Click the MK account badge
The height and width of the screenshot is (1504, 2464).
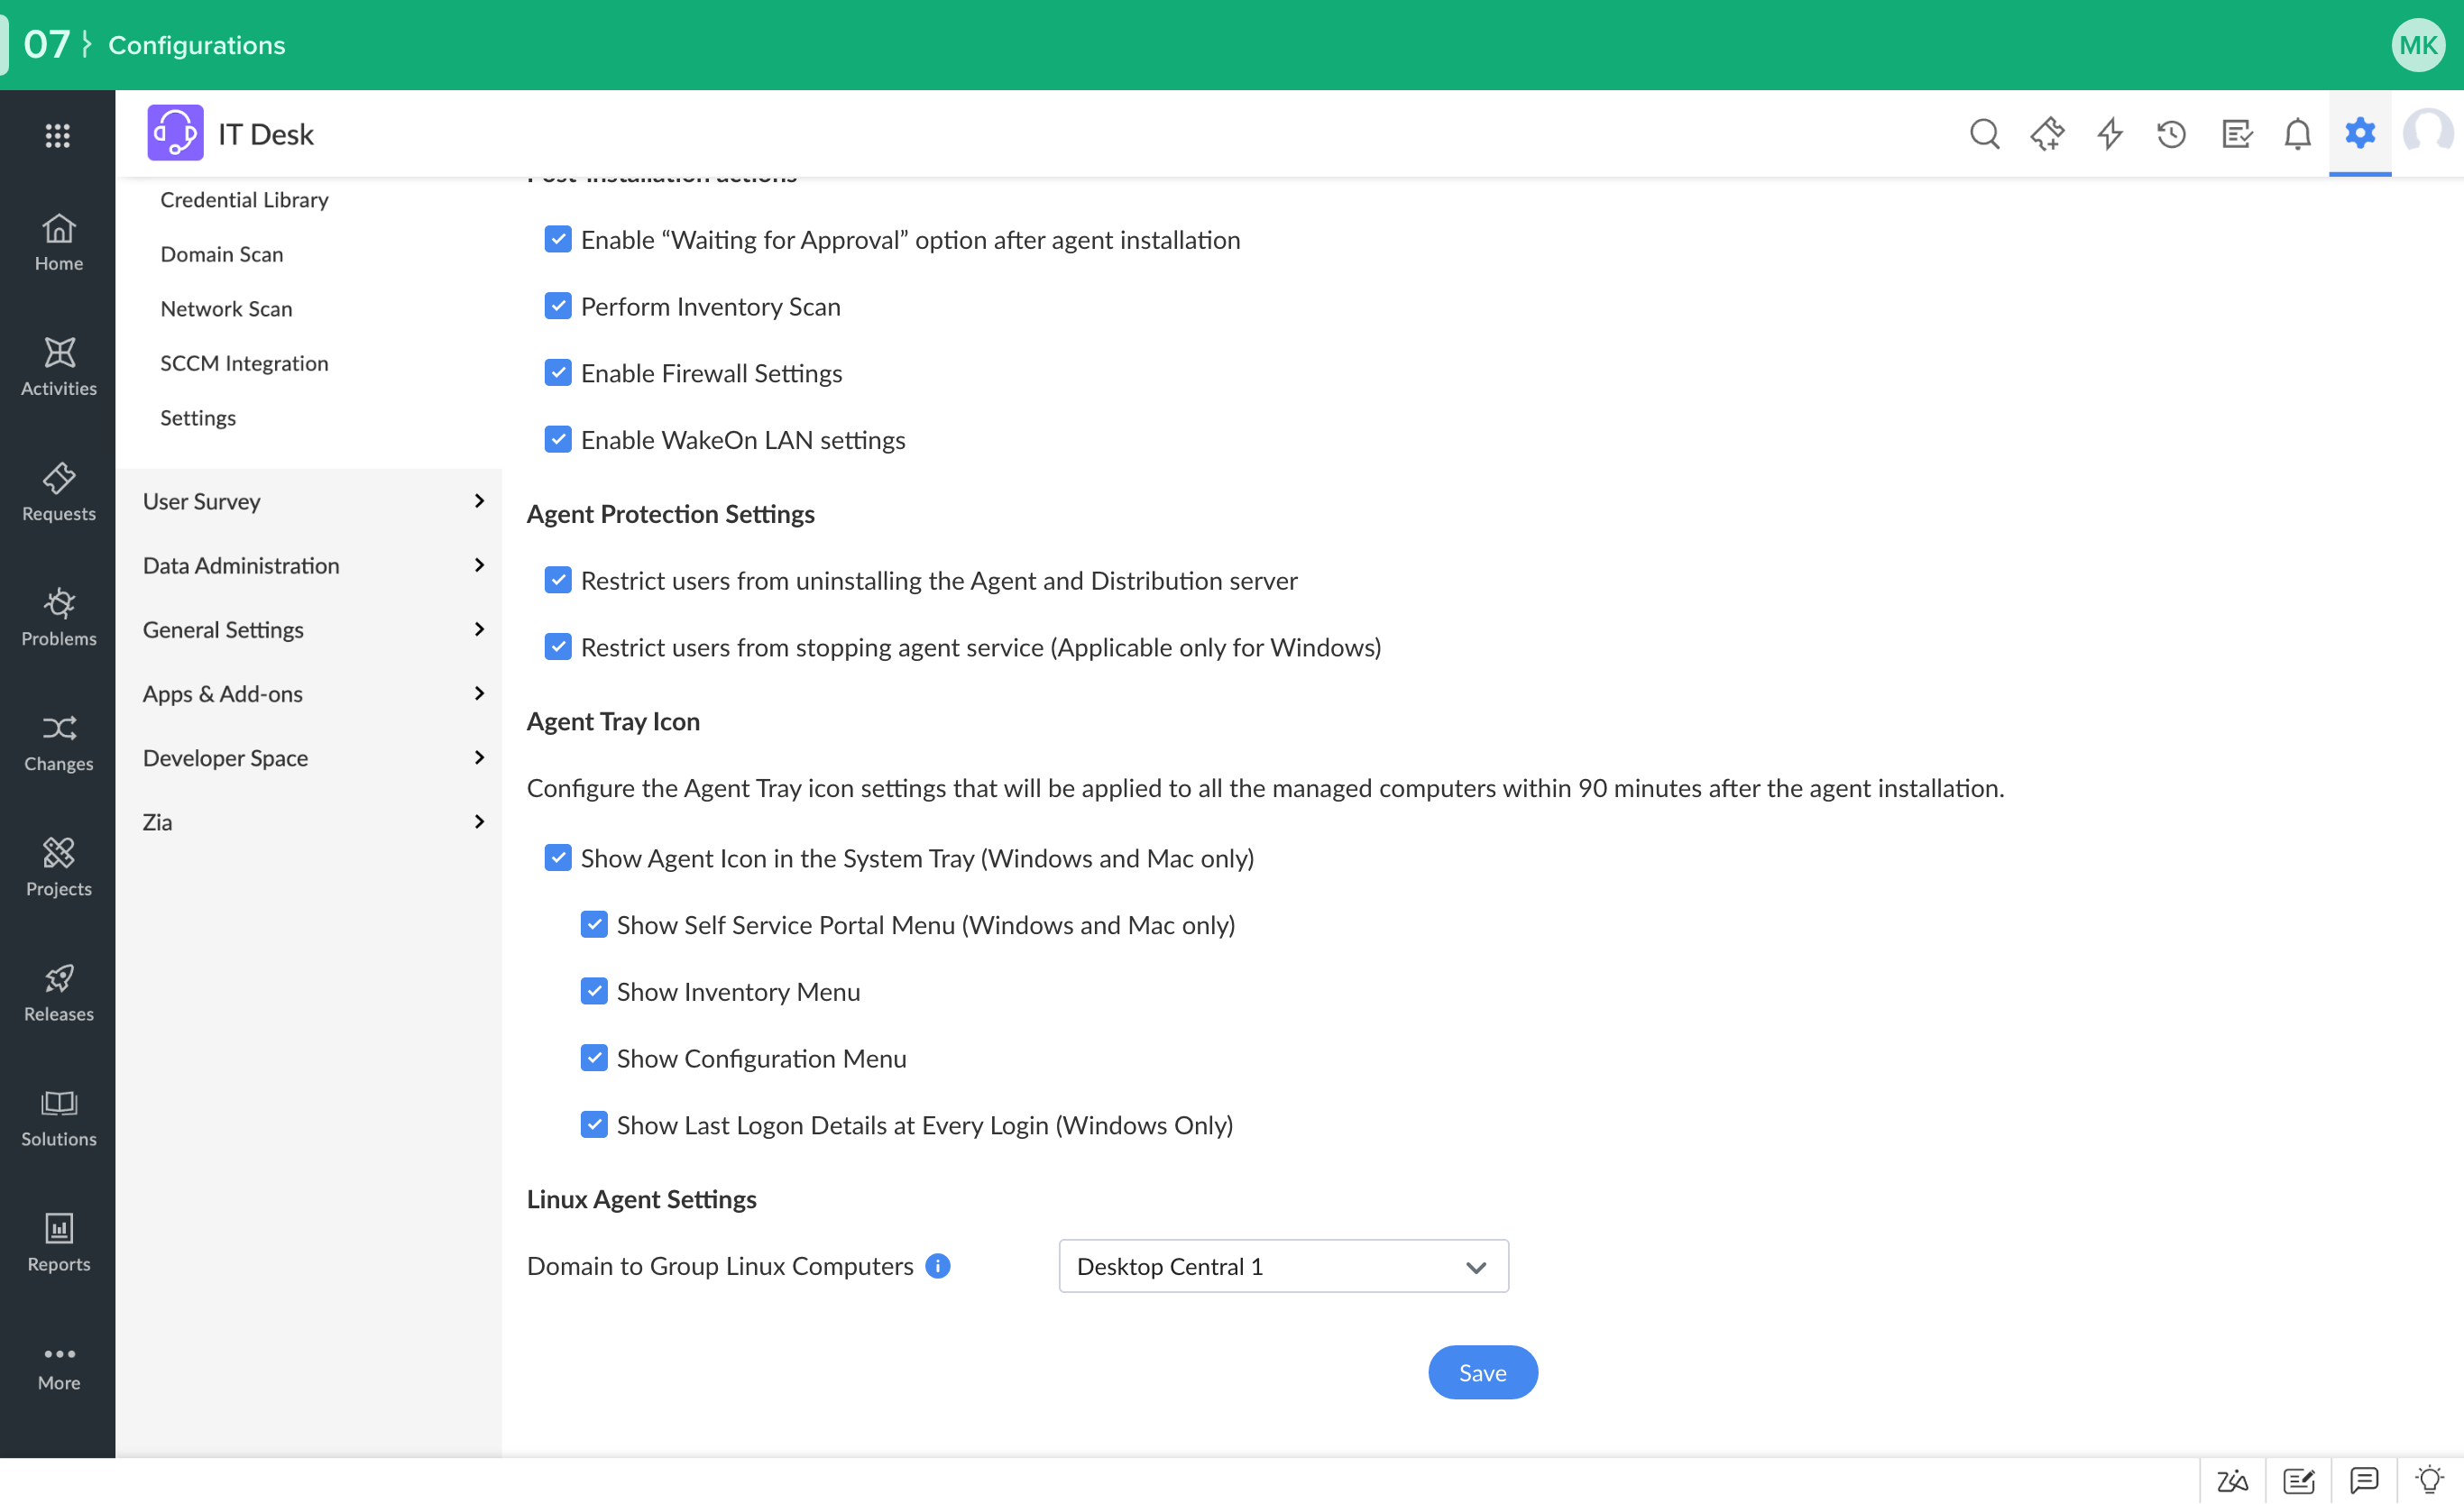[2418, 45]
